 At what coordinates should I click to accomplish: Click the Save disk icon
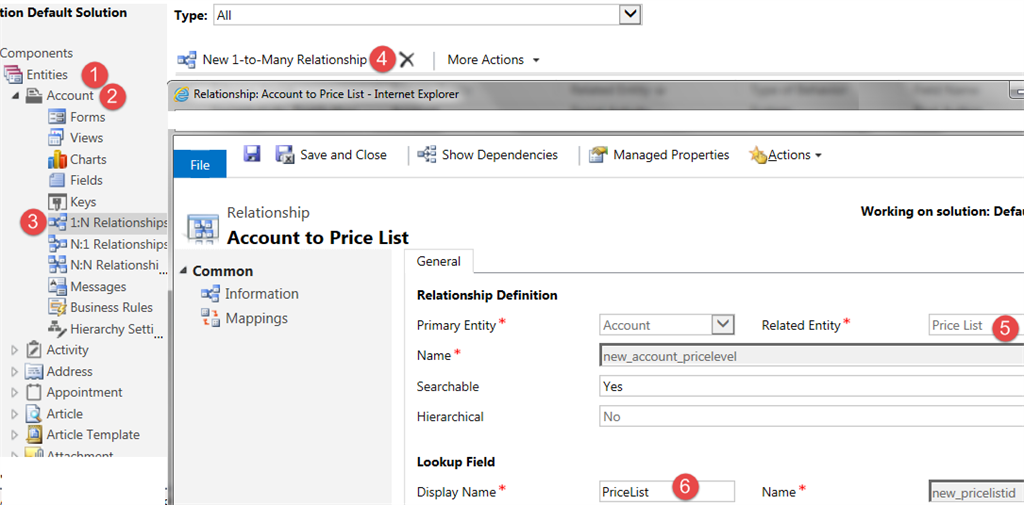coord(252,154)
